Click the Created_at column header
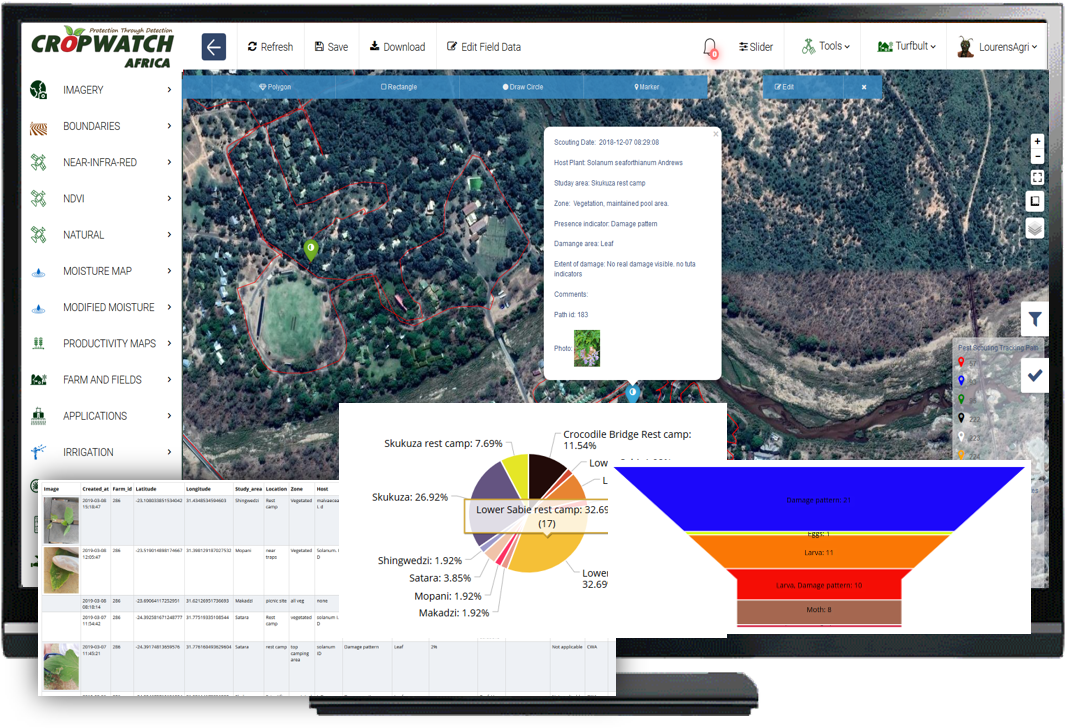The width and height of the screenshot is (1066, 728). [95, 489]
